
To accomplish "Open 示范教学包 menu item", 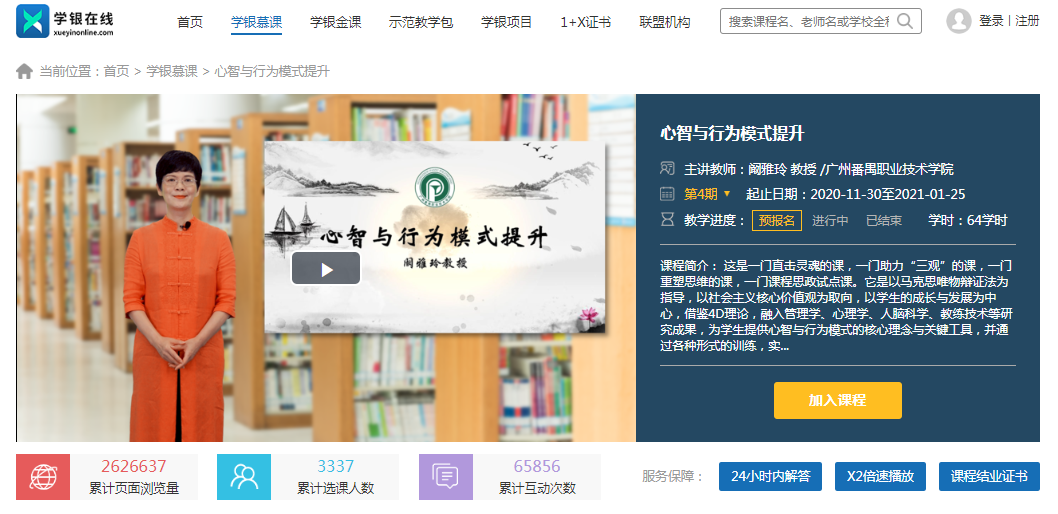I will click(421, 22).
